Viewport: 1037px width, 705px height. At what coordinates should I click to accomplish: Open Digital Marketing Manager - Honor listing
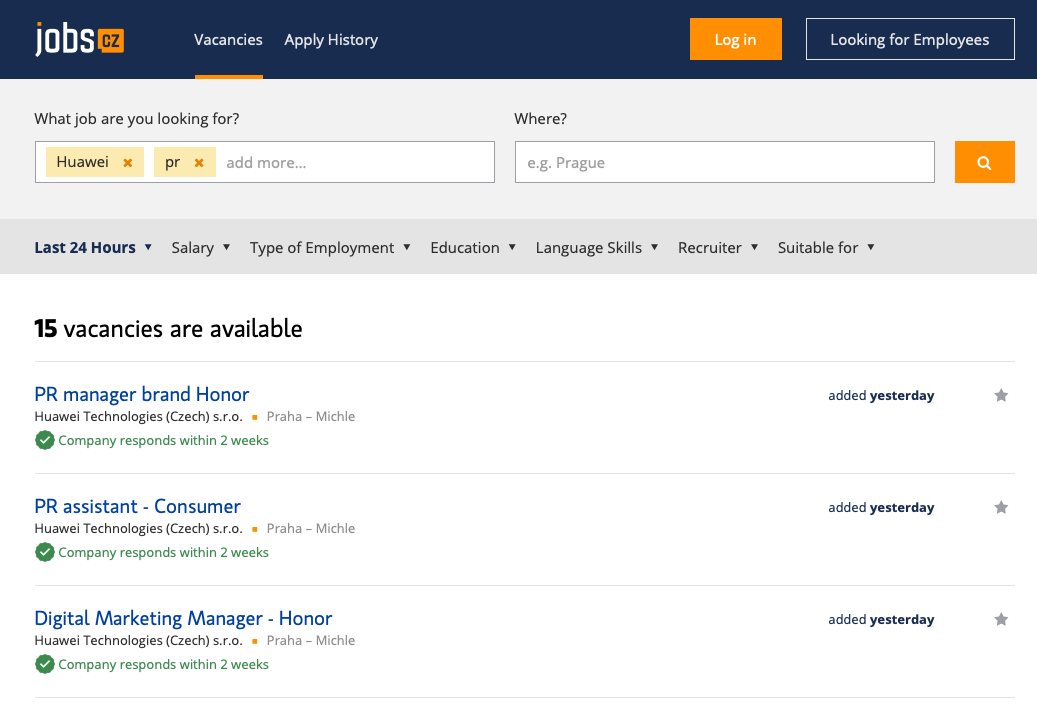tap(183, 618)
